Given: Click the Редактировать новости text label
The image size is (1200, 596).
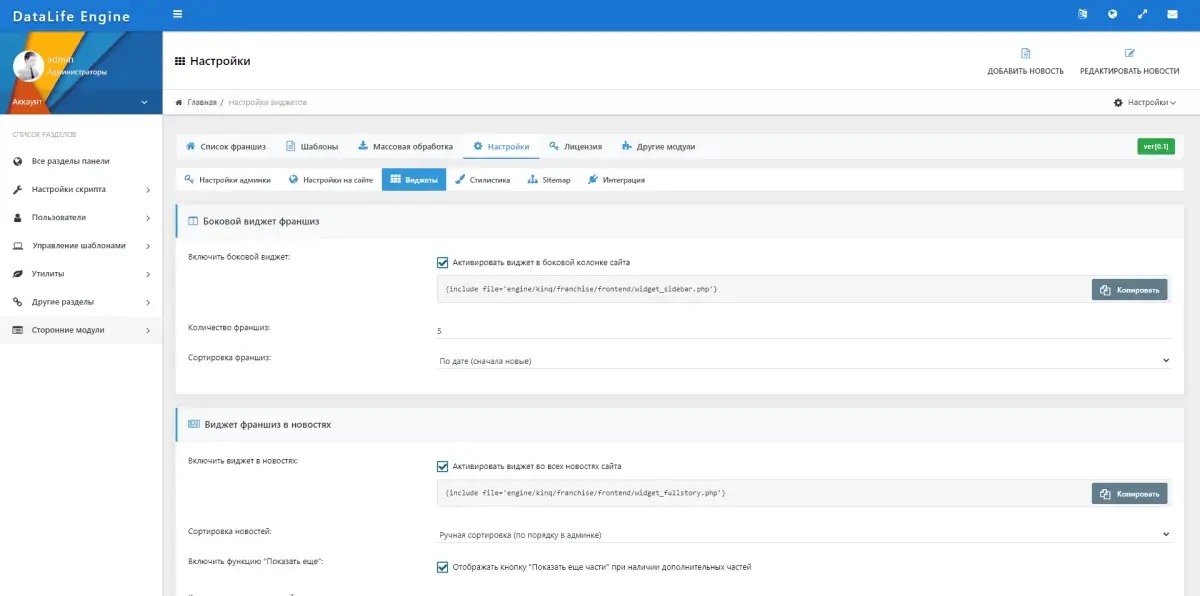Looking at the screenshot, I should tap(1129, 71).
